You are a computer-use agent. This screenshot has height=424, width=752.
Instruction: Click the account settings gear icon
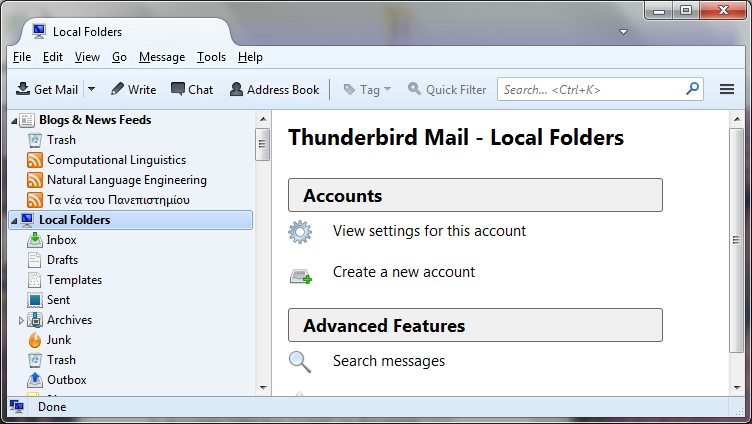pyautogui.click(x=300, y=232)
